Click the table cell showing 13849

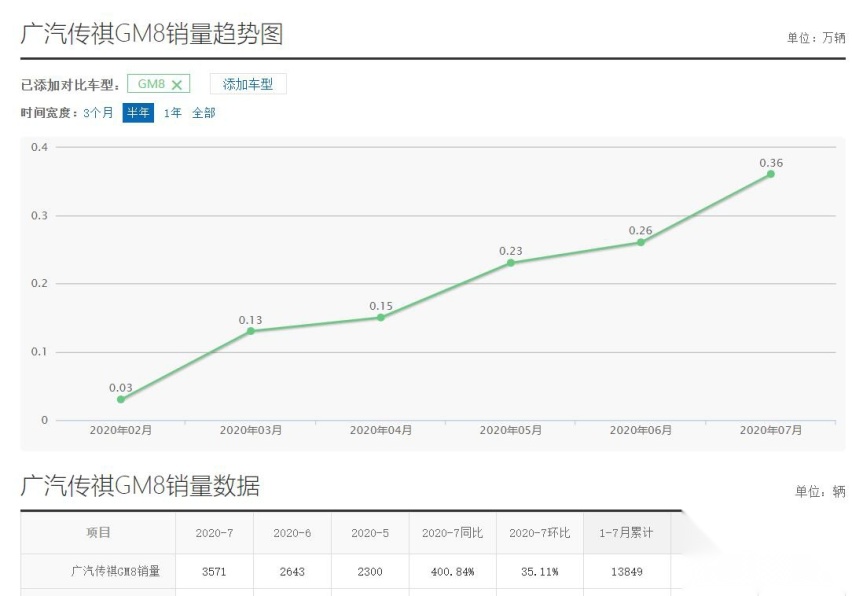click(627, 572)
